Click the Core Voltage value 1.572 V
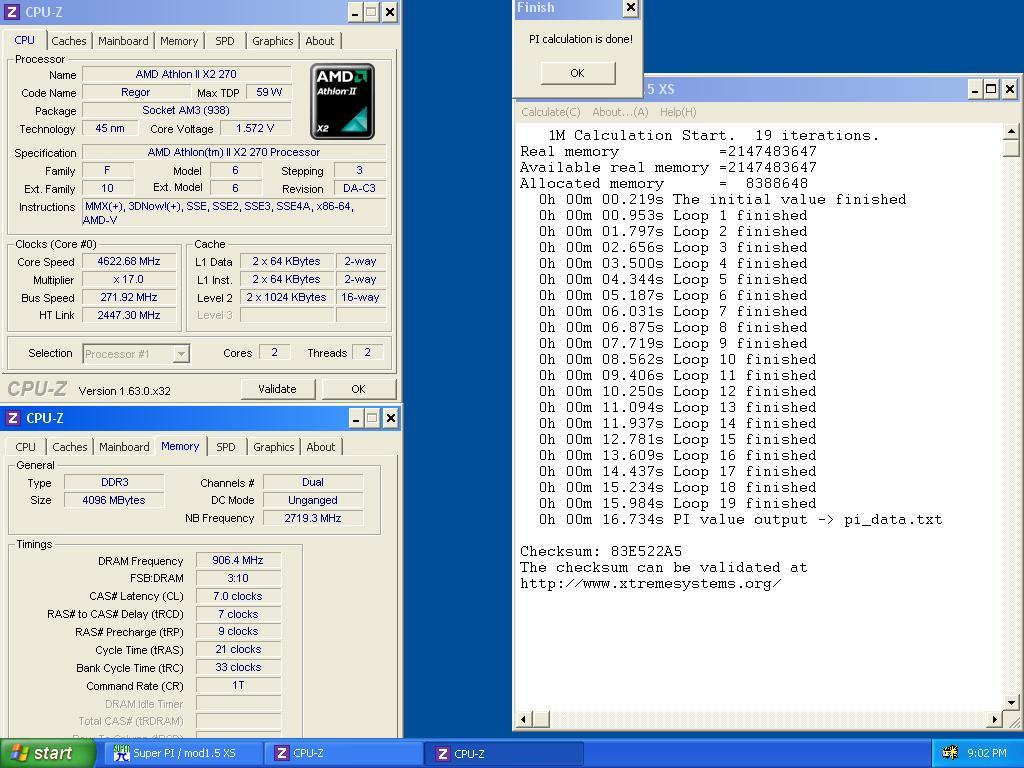Screen dimensions: 1024x768 (255, 129)
